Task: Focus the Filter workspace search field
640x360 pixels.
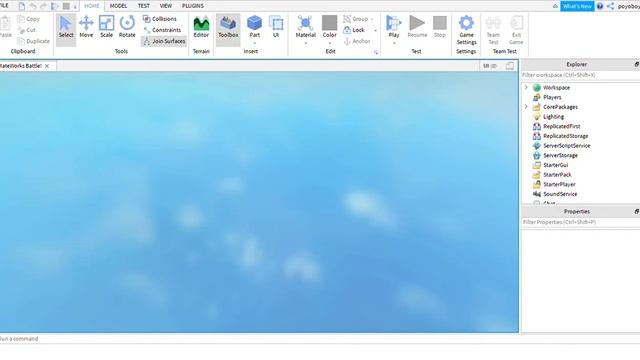Action: click(580, 75)
